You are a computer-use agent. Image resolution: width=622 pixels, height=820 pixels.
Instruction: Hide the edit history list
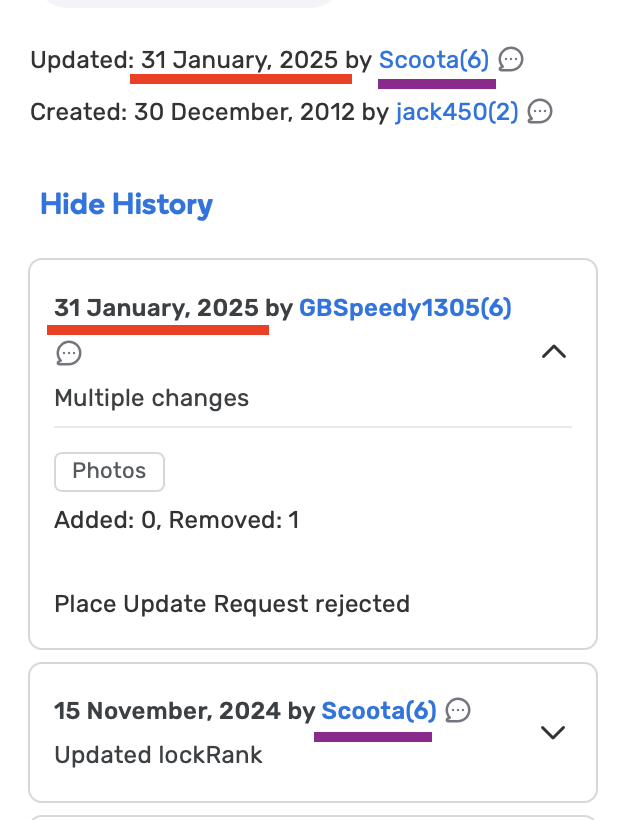(127, 204)
